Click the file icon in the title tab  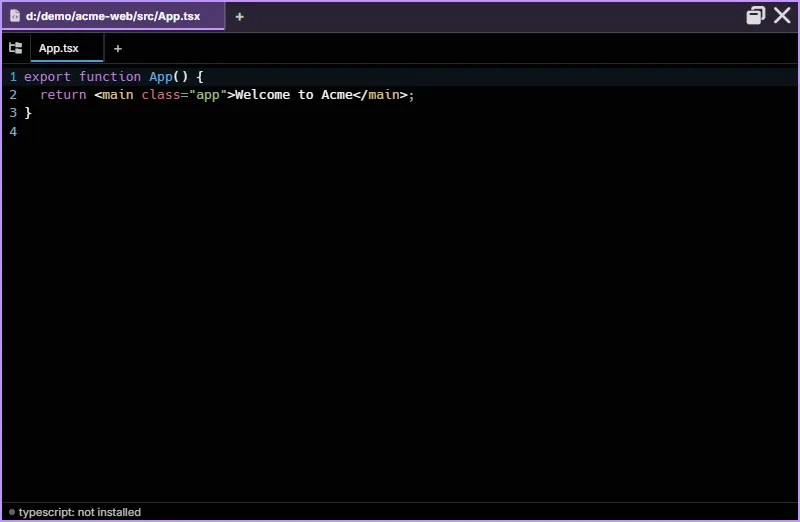15,16
